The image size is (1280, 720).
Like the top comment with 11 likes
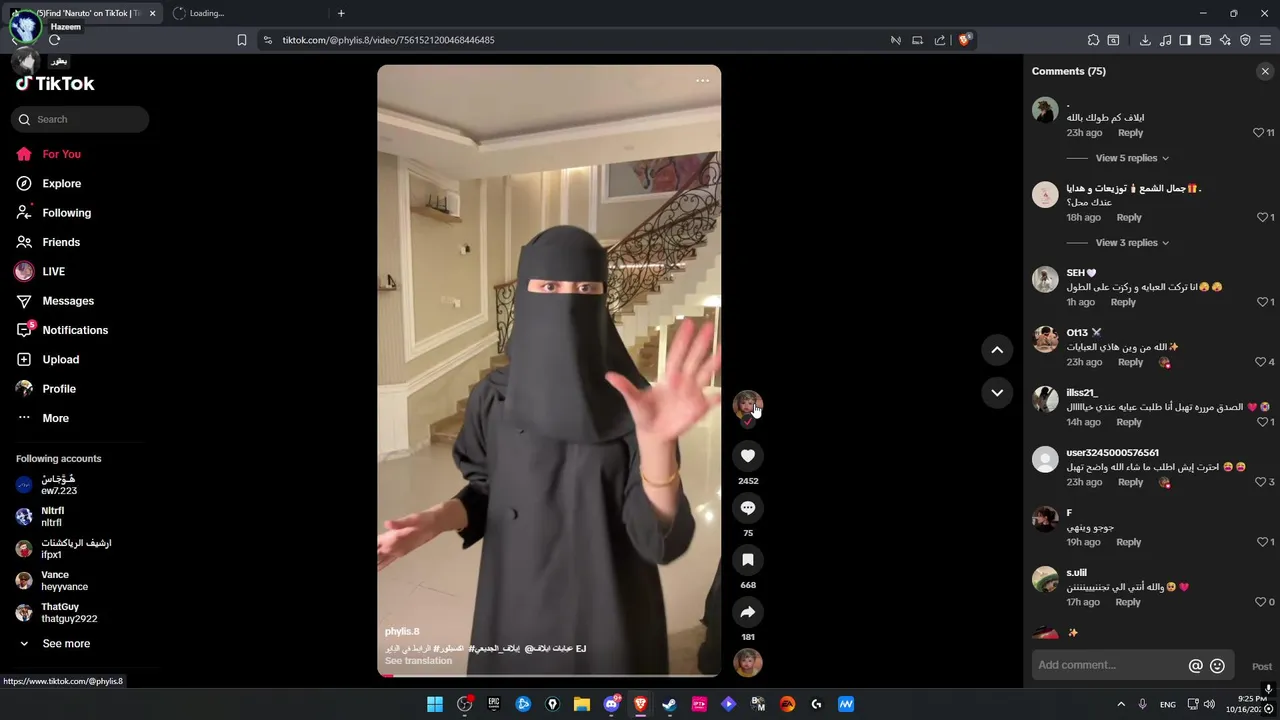tap(1258, 133)
